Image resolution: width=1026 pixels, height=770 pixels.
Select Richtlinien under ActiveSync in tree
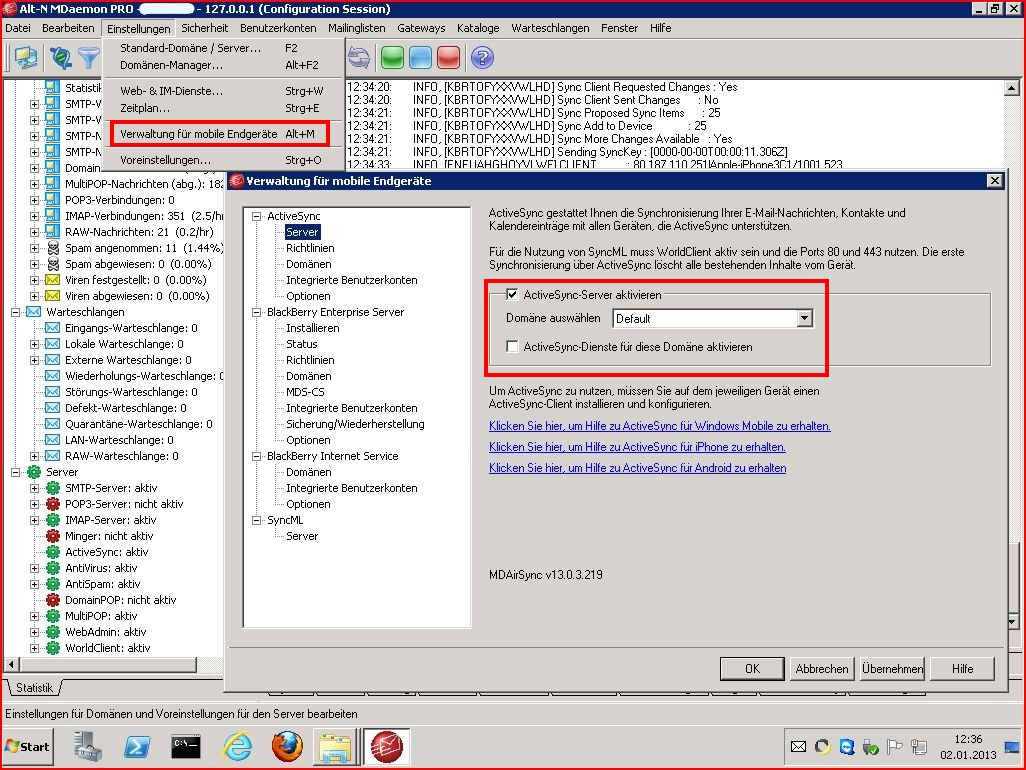pyautogui.click(x=310, y=248)
